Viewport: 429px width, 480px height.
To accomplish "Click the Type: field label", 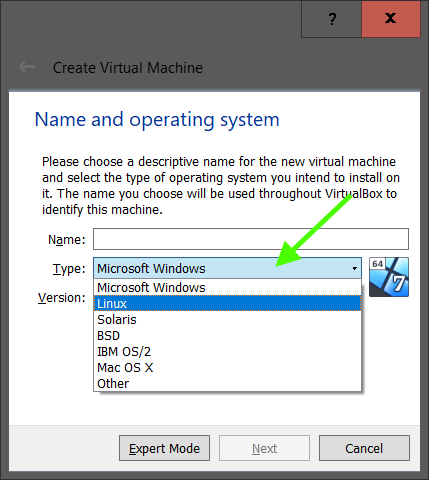I will tap(69, 269).
